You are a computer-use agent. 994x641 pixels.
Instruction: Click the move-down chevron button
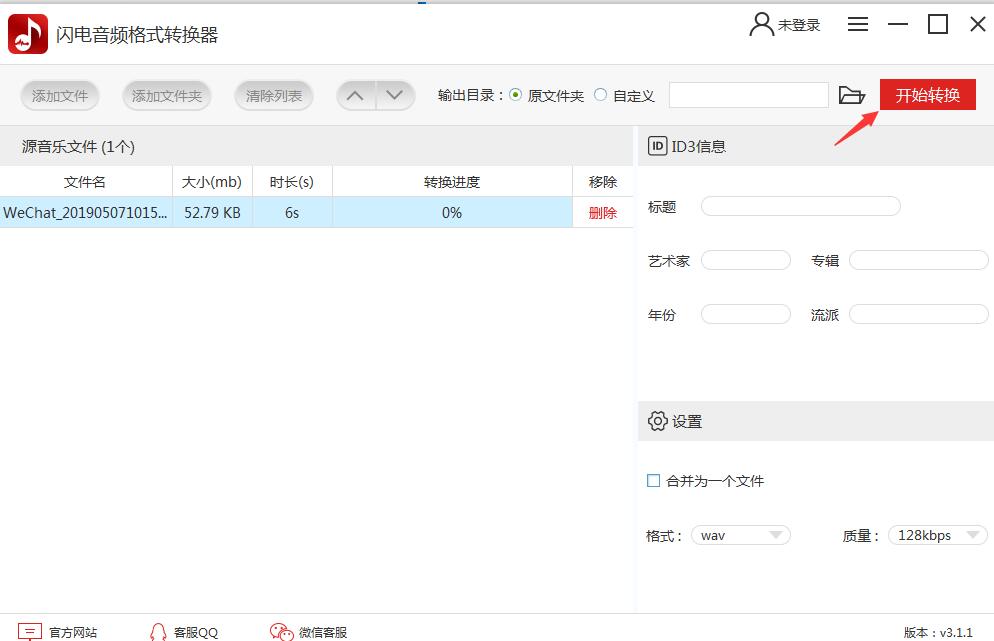[396, 95]
